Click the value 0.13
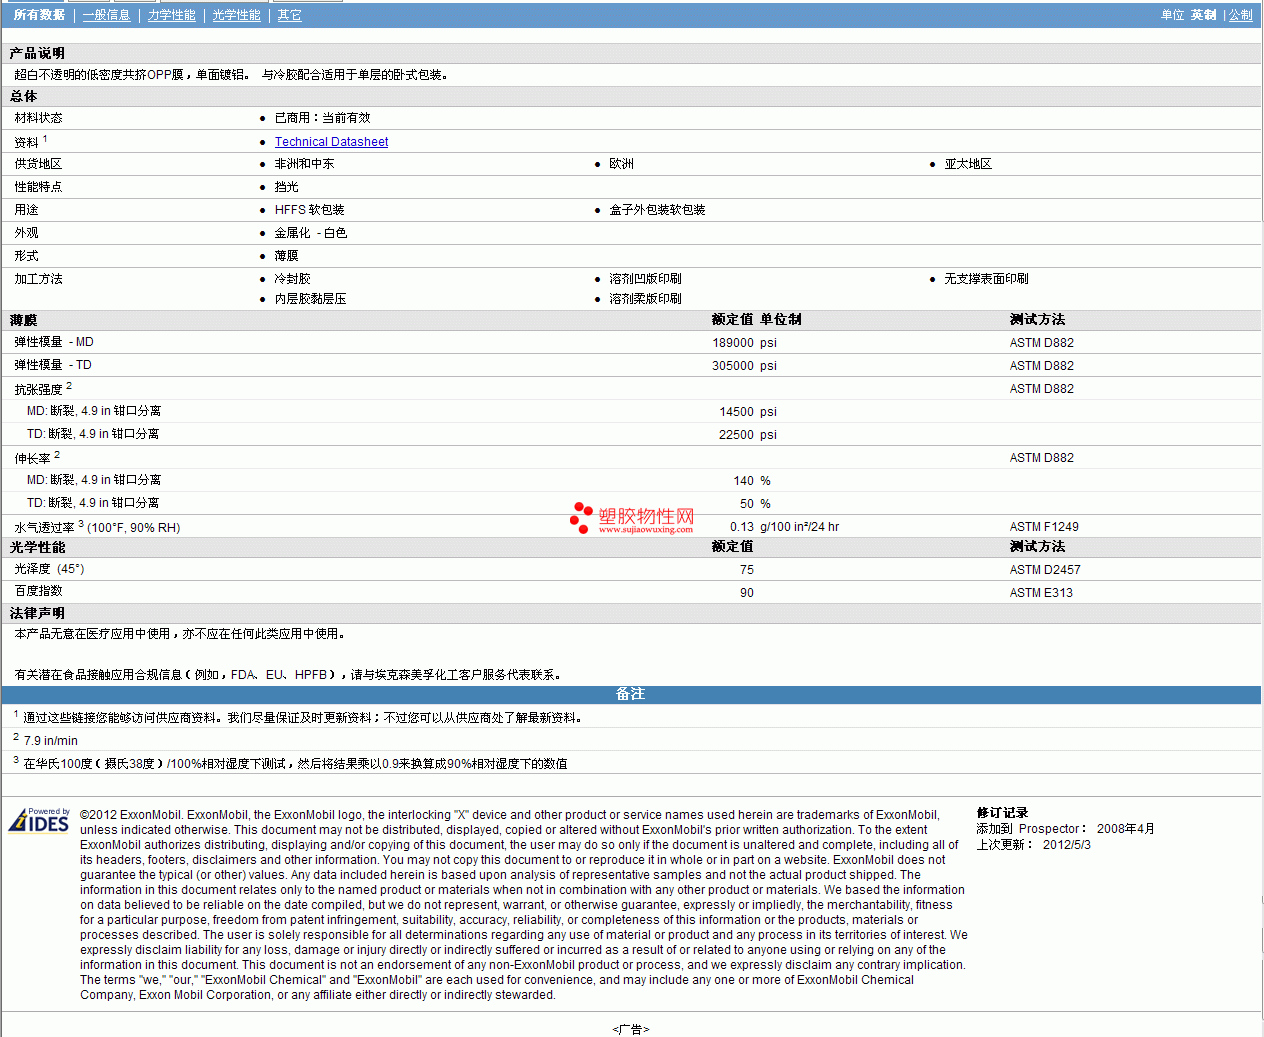The height and width of the screenshot is (1037, 1264). point(742,527)
